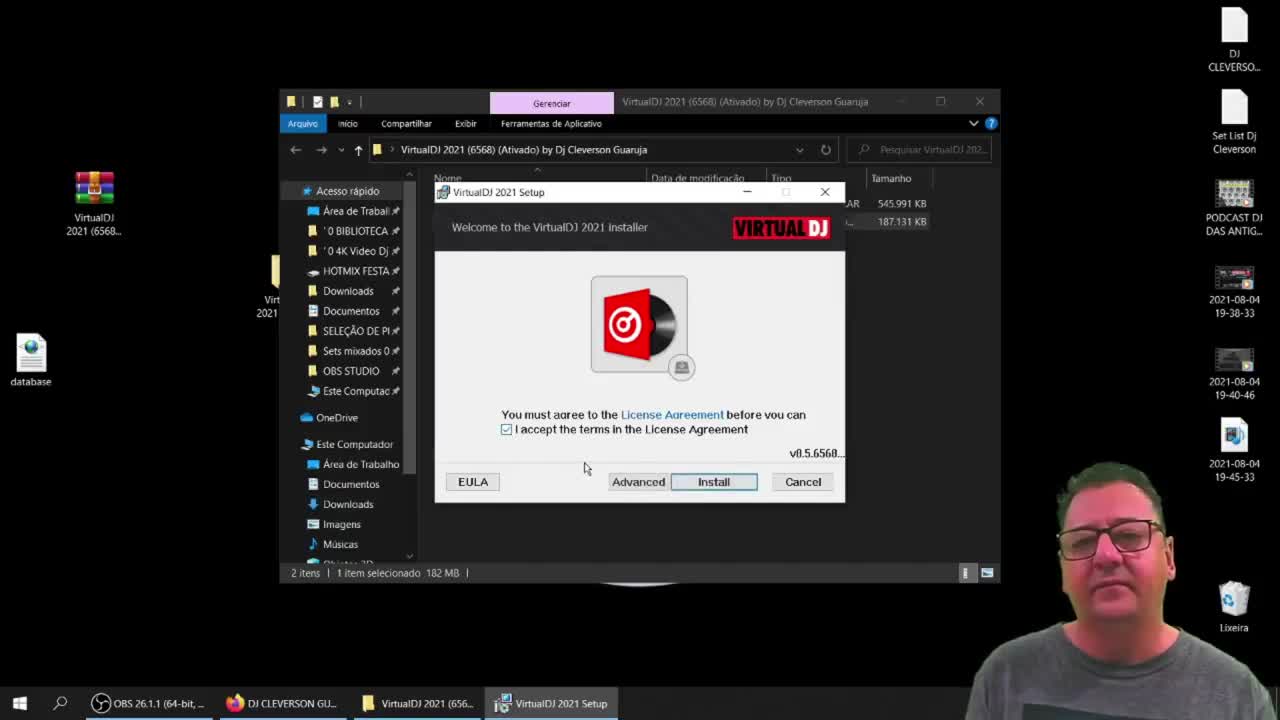The width and height of the screenshot is (1280, 720).
Task: Click the Explorer search box
Action: 921,150
